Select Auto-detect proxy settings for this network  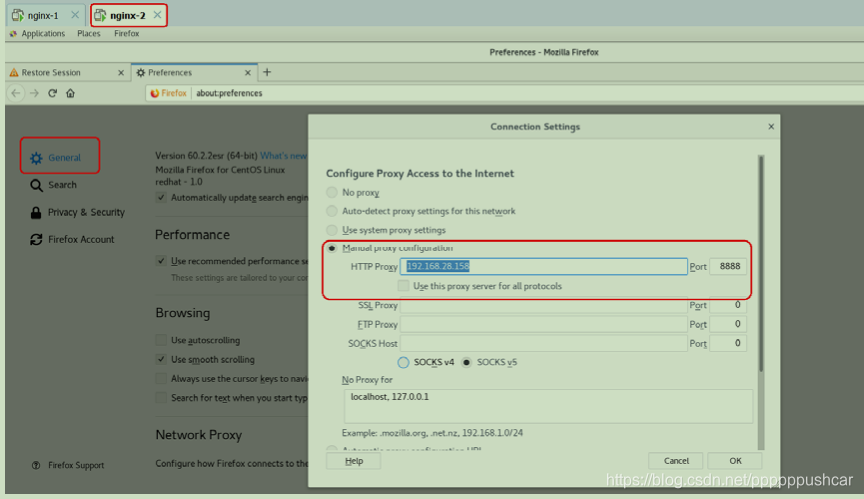coord(332,211)
